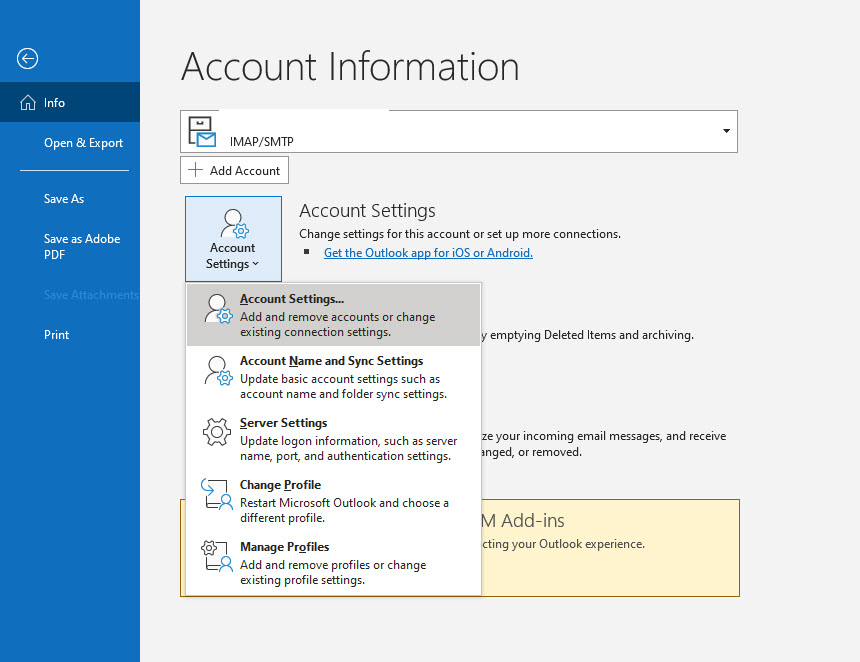Viewport: 860px width, 662px height.
Task: Open Manage Profiles menu entry
Action: point(333,563)
